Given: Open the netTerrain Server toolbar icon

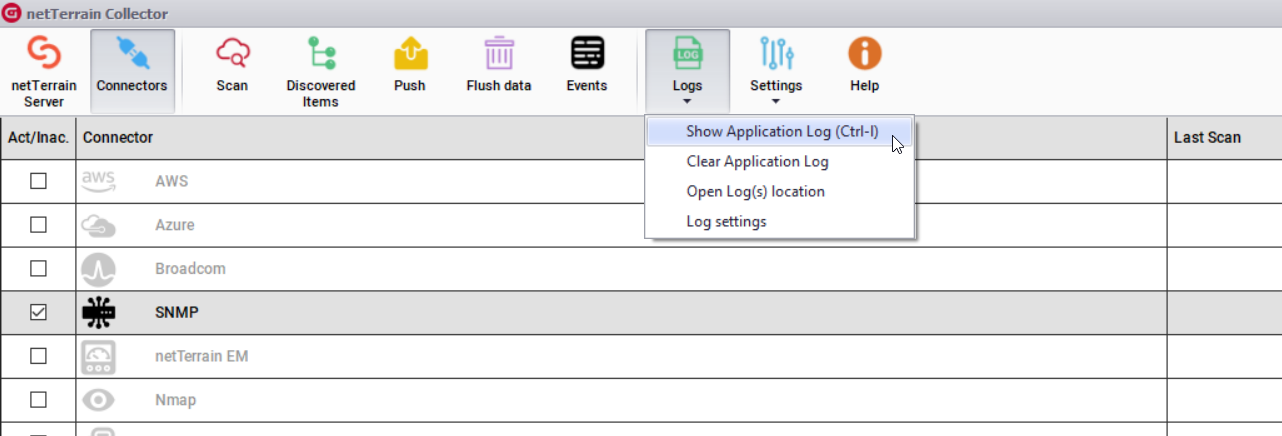Looking at the screenshot, I should click(43, 52).
